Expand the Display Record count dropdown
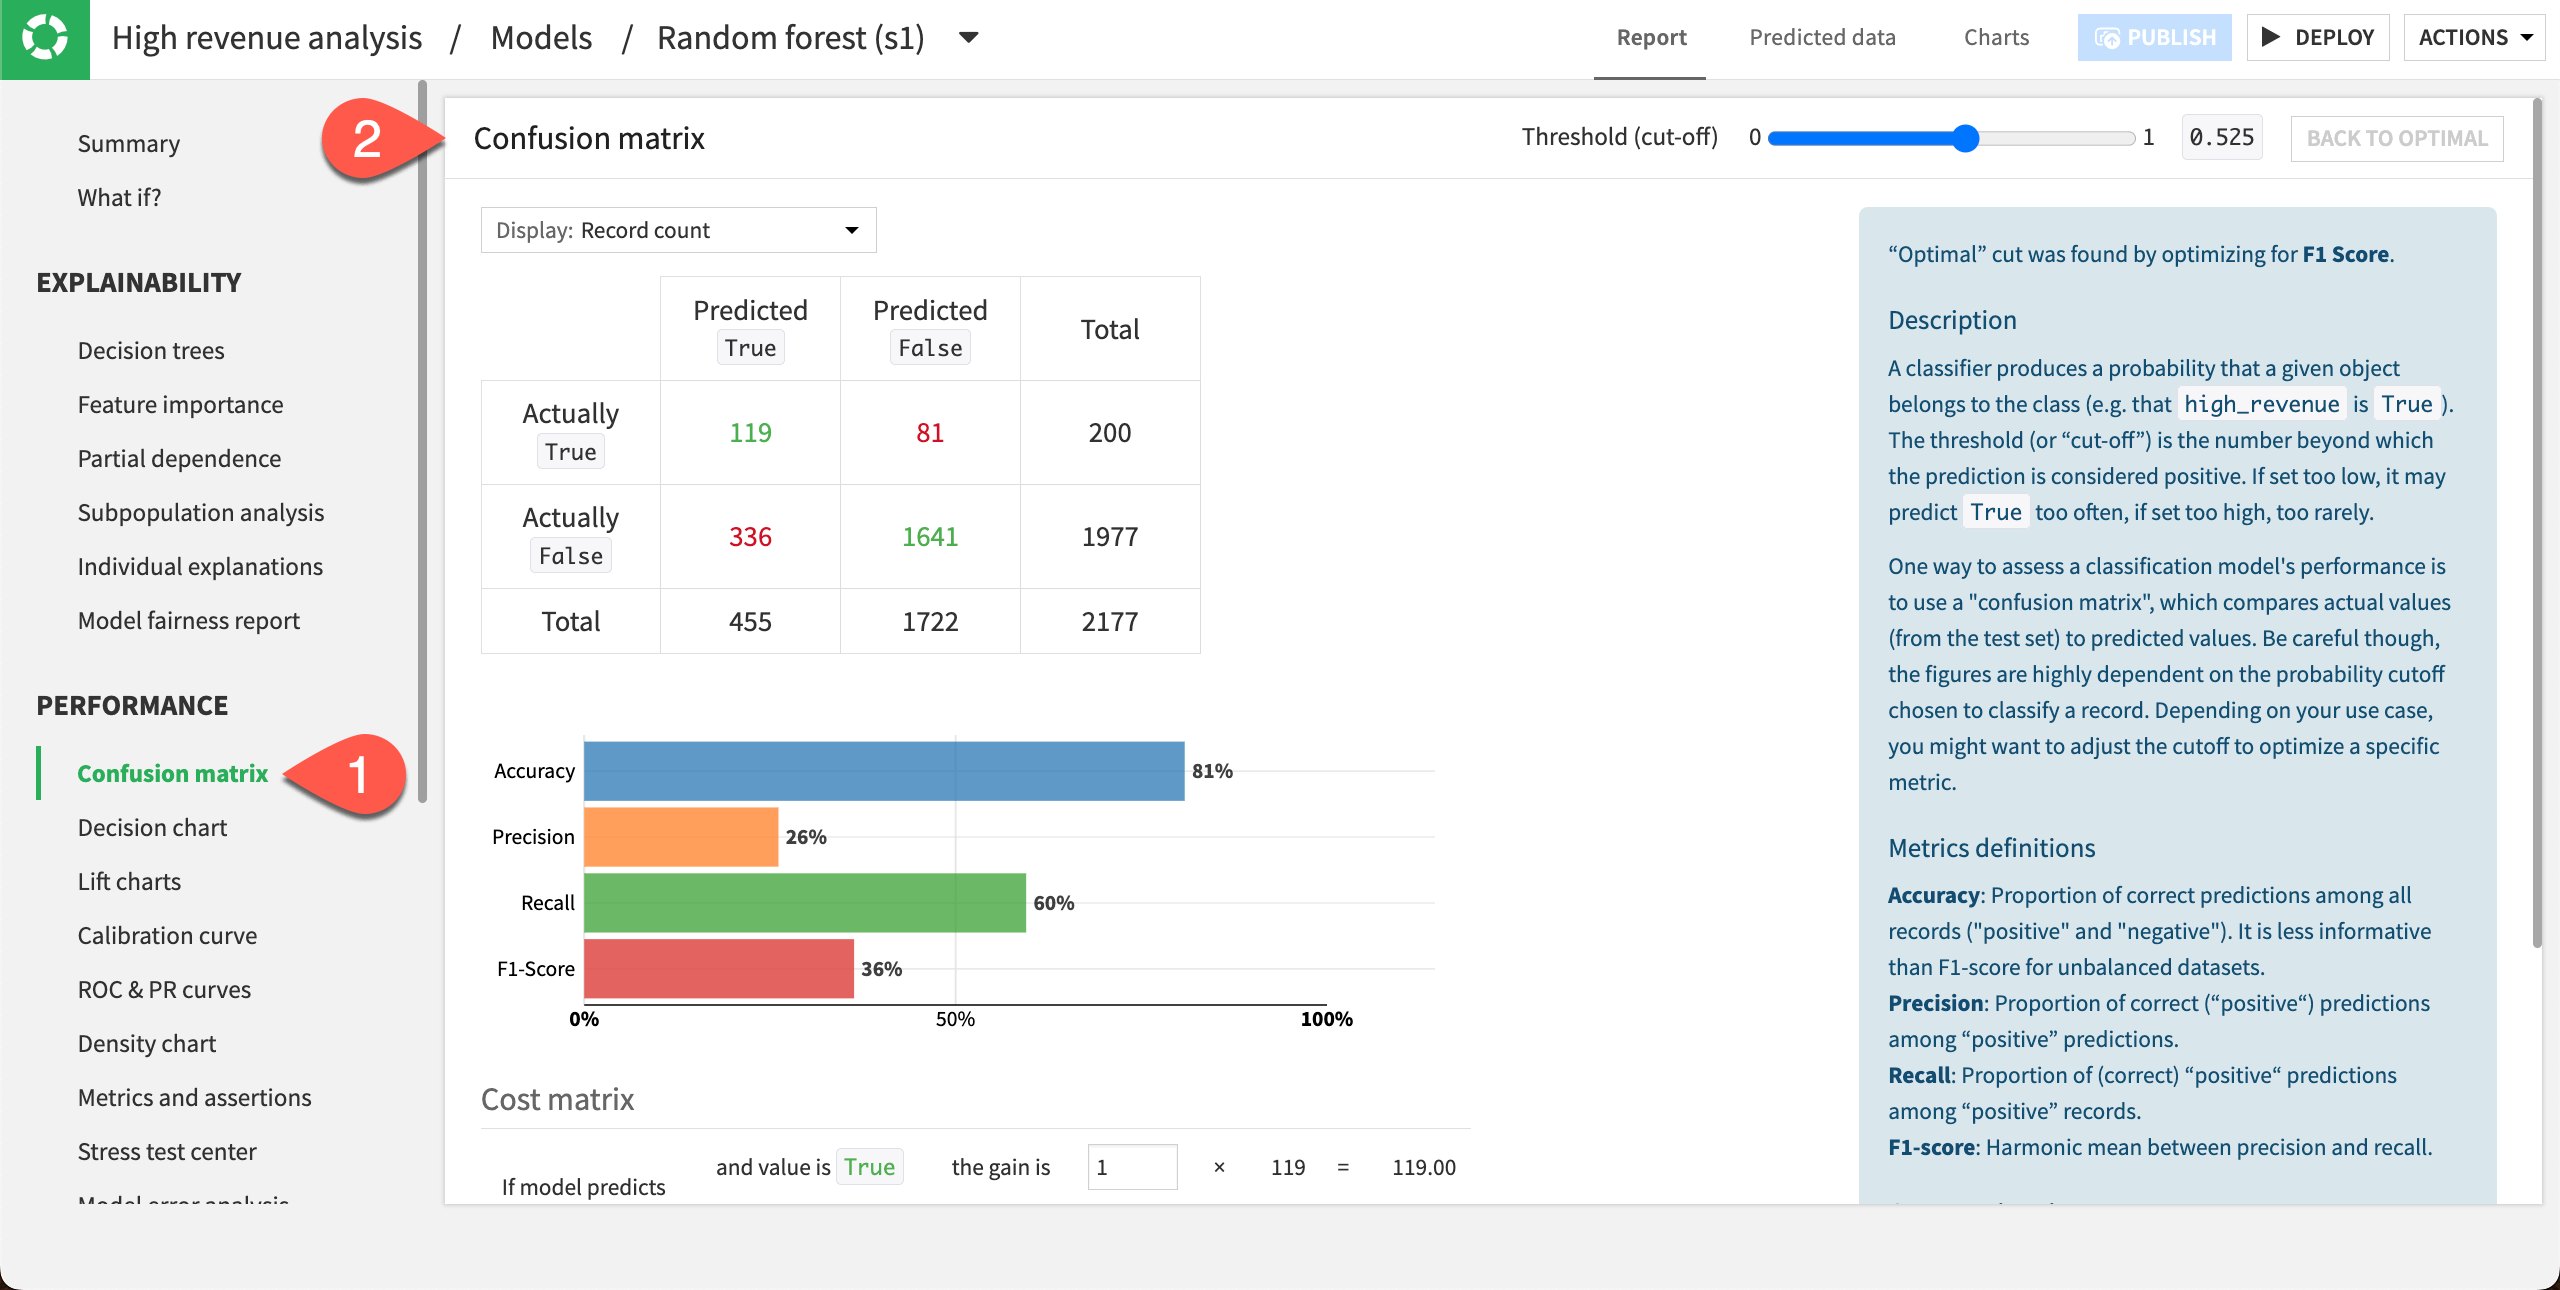 click(678, 230)
